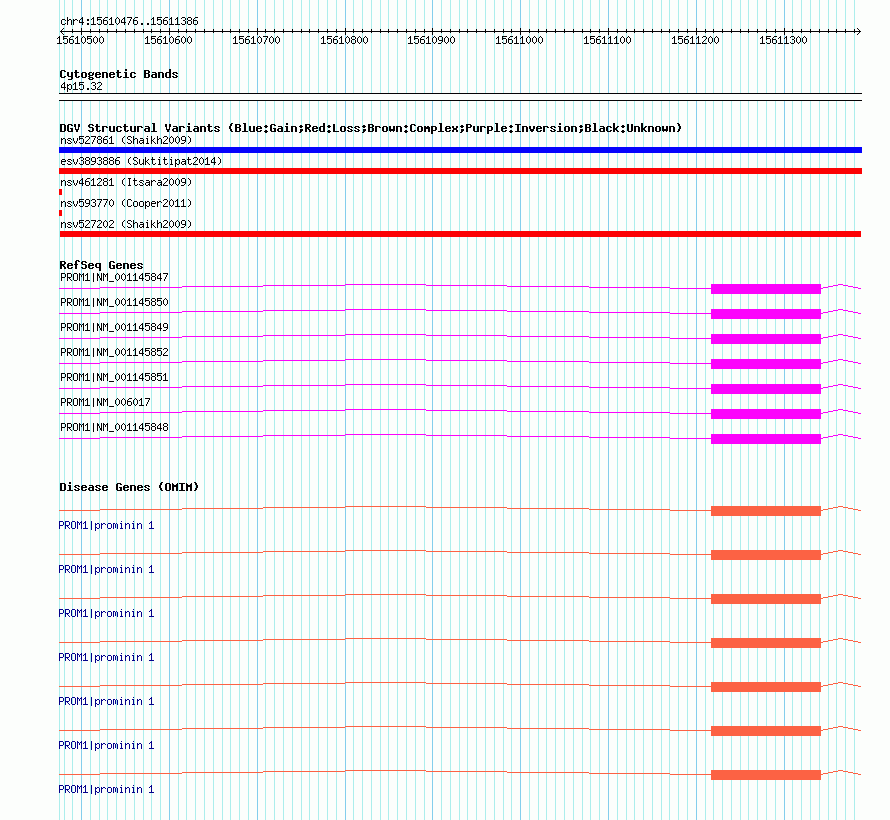Click the magenta exon of NM_006017
Image resolution: width=890 pixels, height=820 pixels.
click(766, 414)
